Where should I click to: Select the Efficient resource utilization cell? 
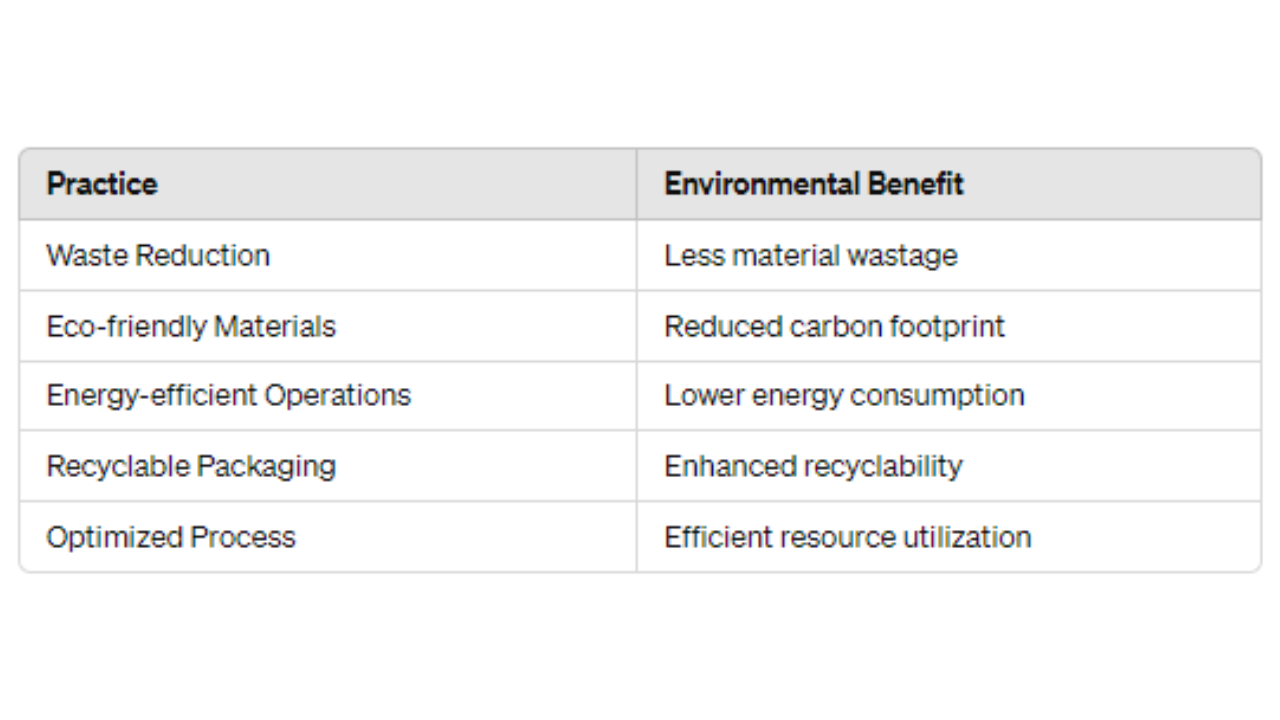(949, 537)
